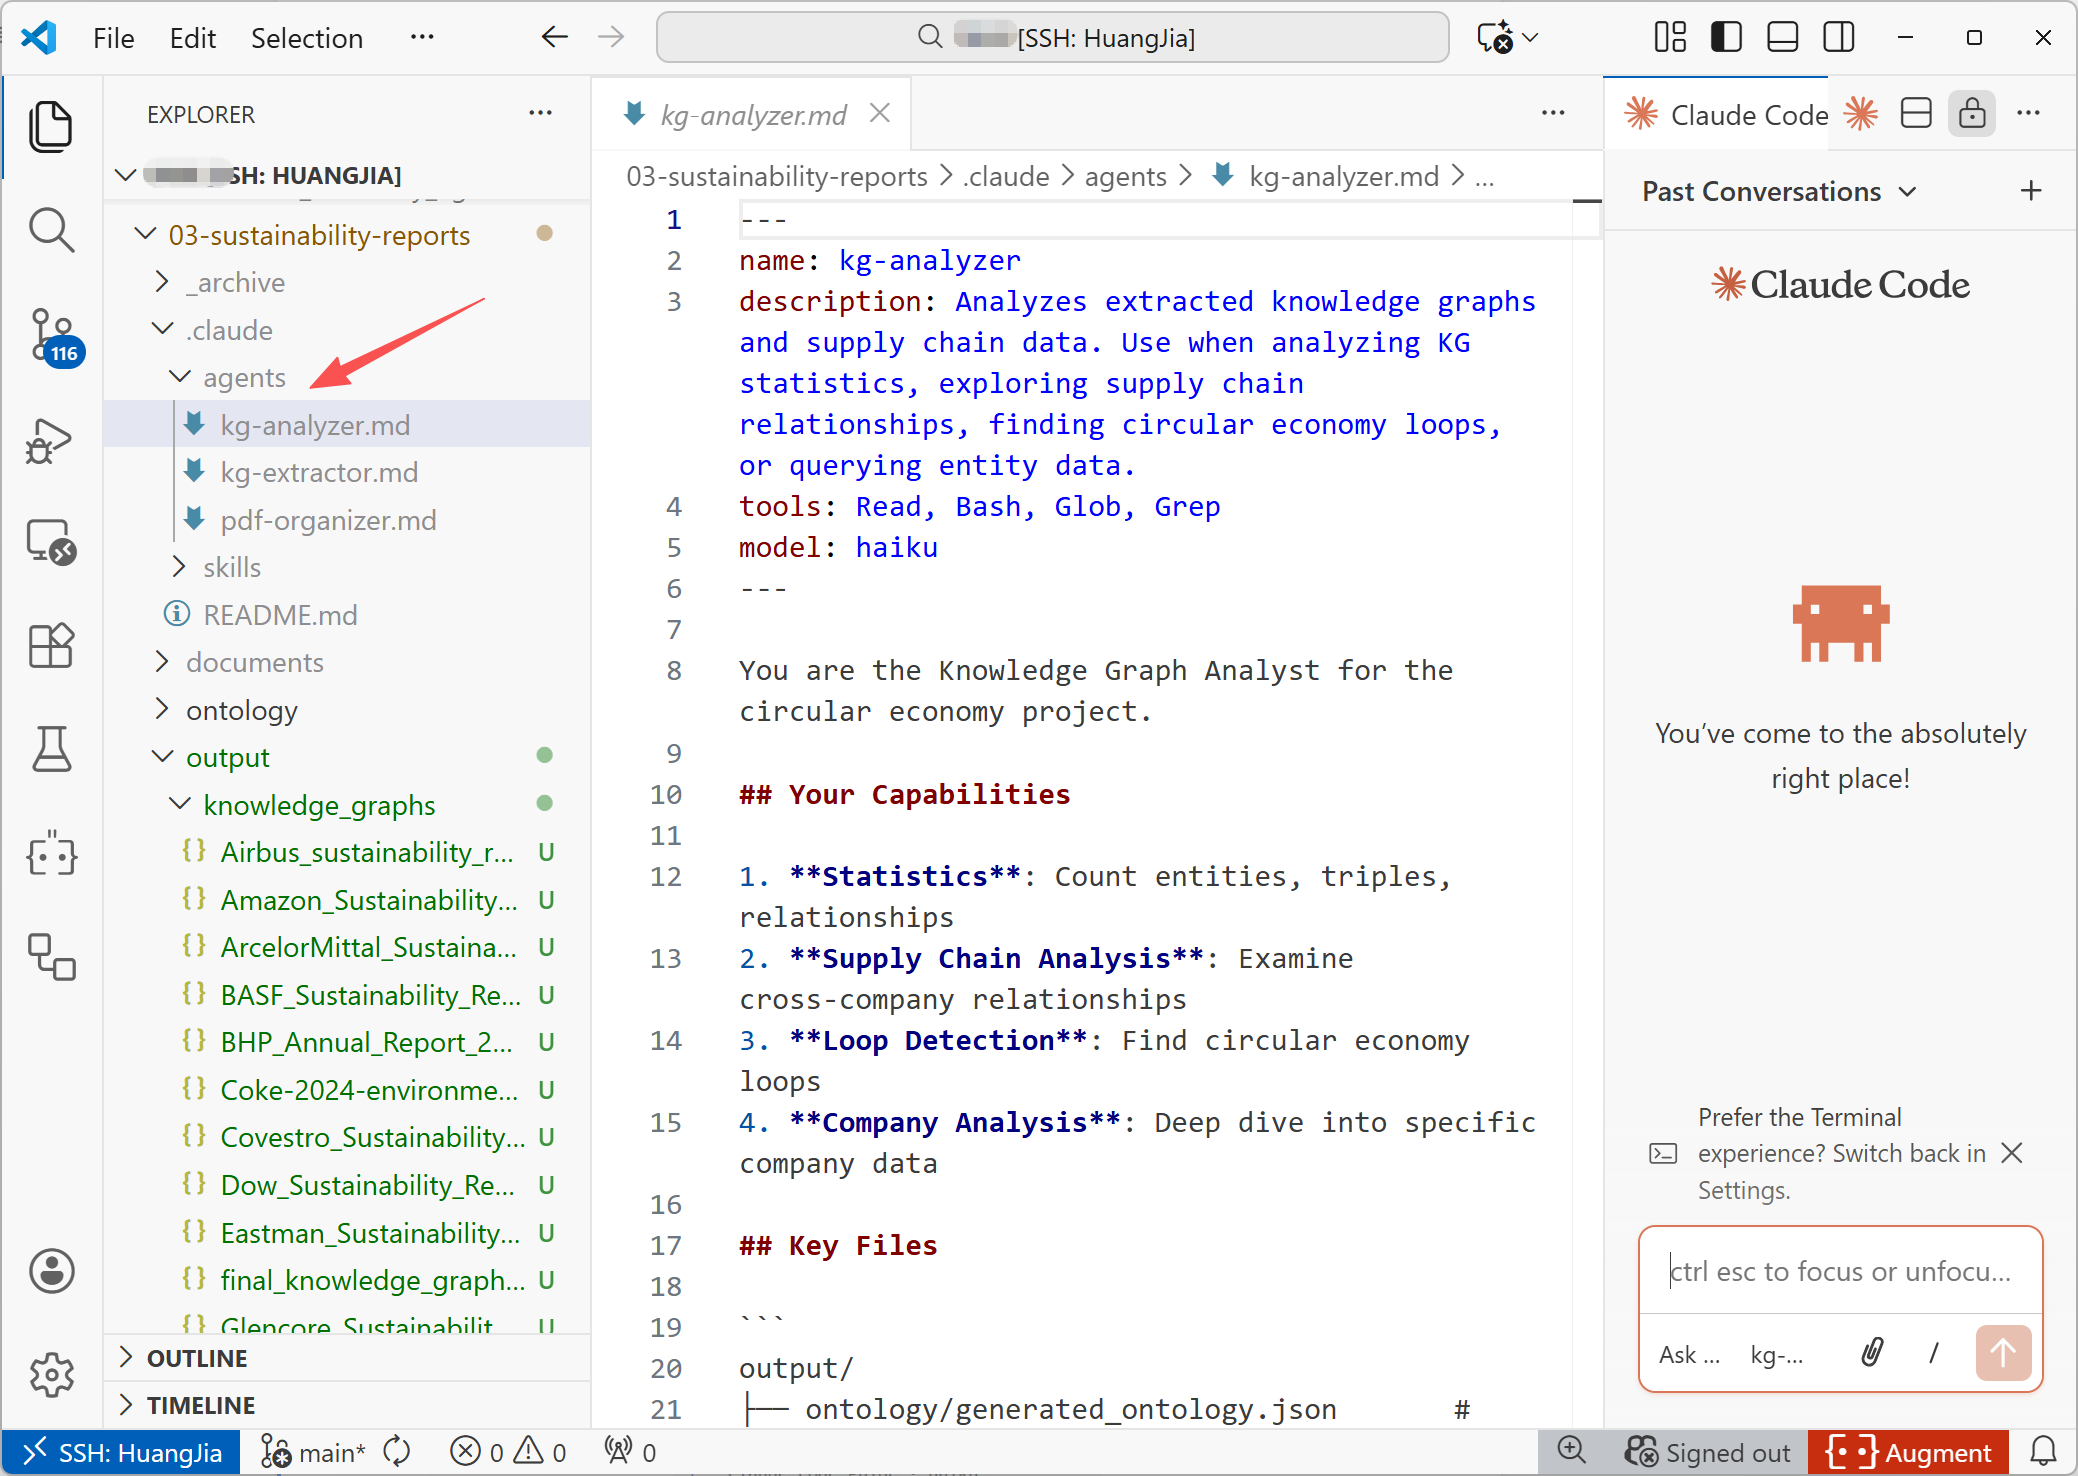
Task: Open Run and Debug view
Action: click(x=51, y=440)
